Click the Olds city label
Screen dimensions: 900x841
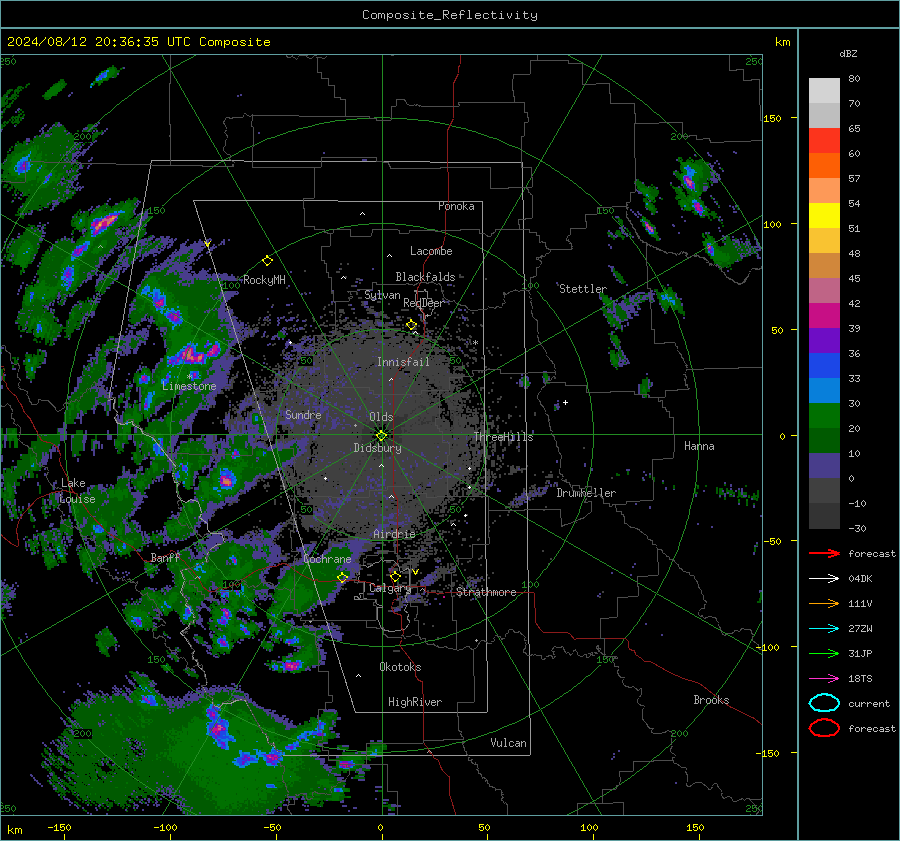point(381,417)
